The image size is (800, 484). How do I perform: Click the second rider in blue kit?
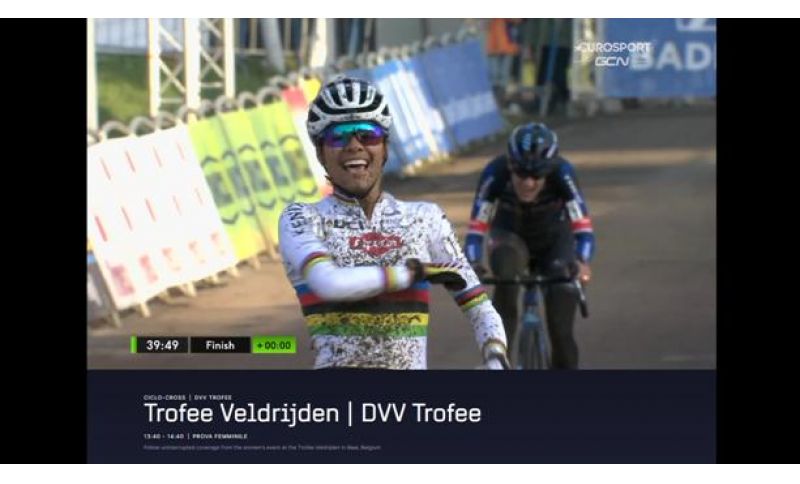pyautogui.click(x=531, y=245)
